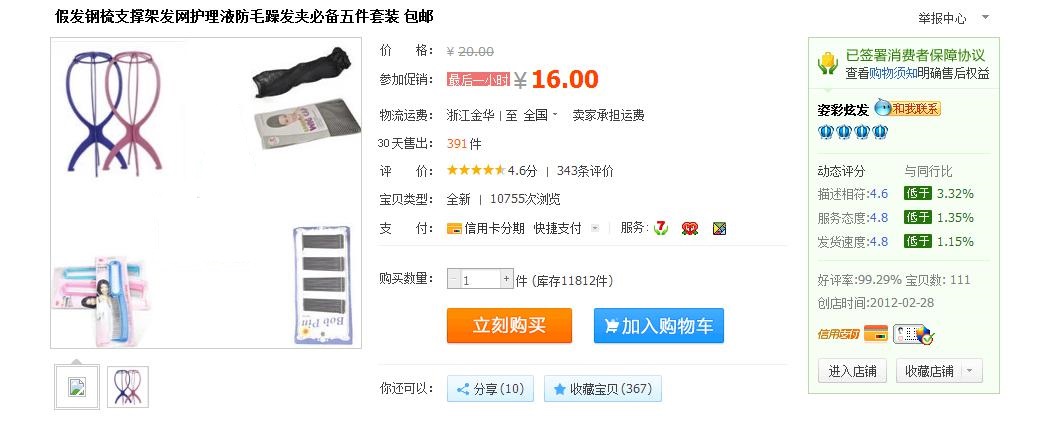
Task: Click the seller's blue crown rating icons
Action: point(853,131)
